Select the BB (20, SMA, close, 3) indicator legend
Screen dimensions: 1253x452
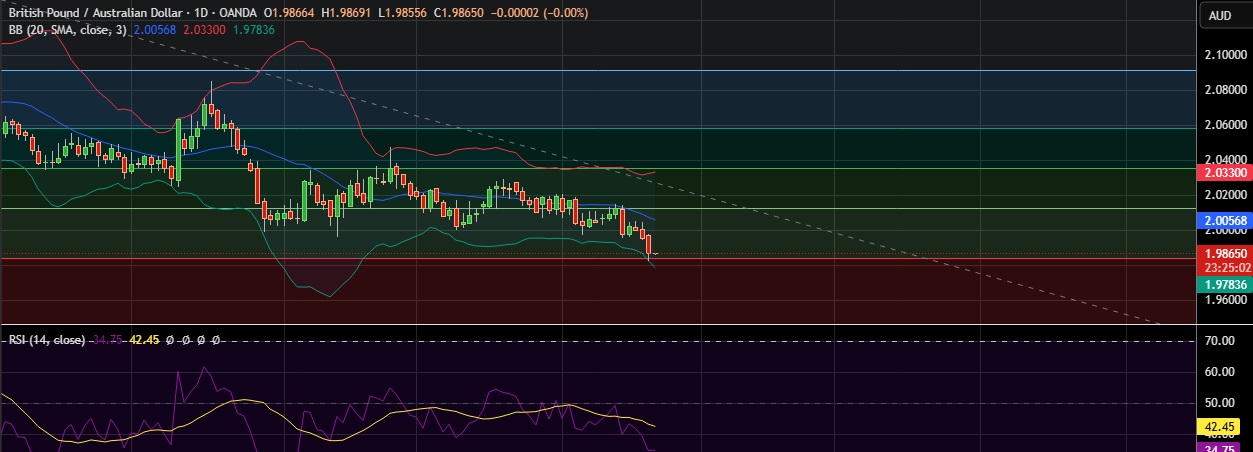67,30
